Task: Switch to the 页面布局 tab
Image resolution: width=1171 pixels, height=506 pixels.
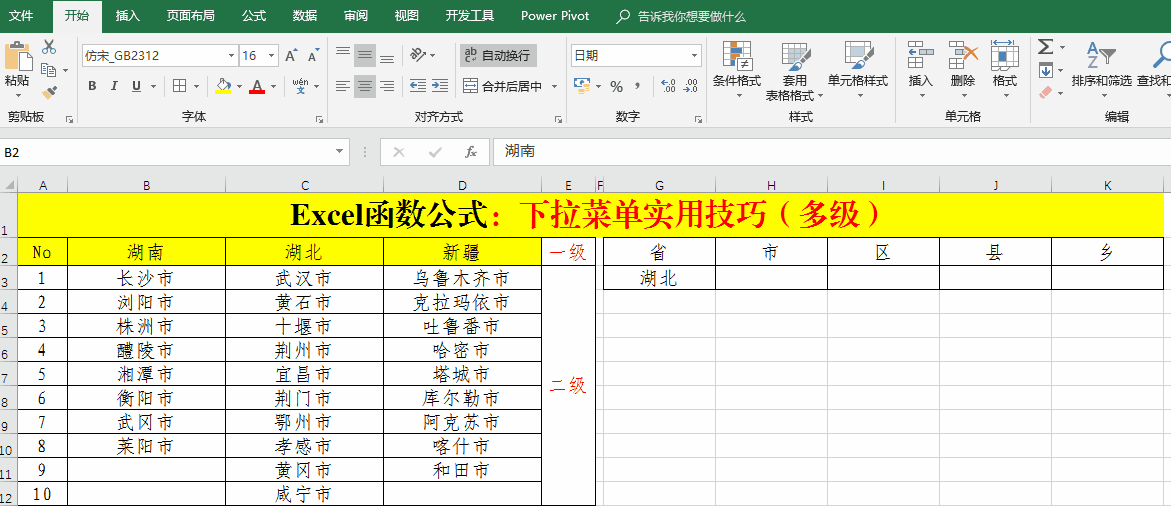Action: (190, 16)
